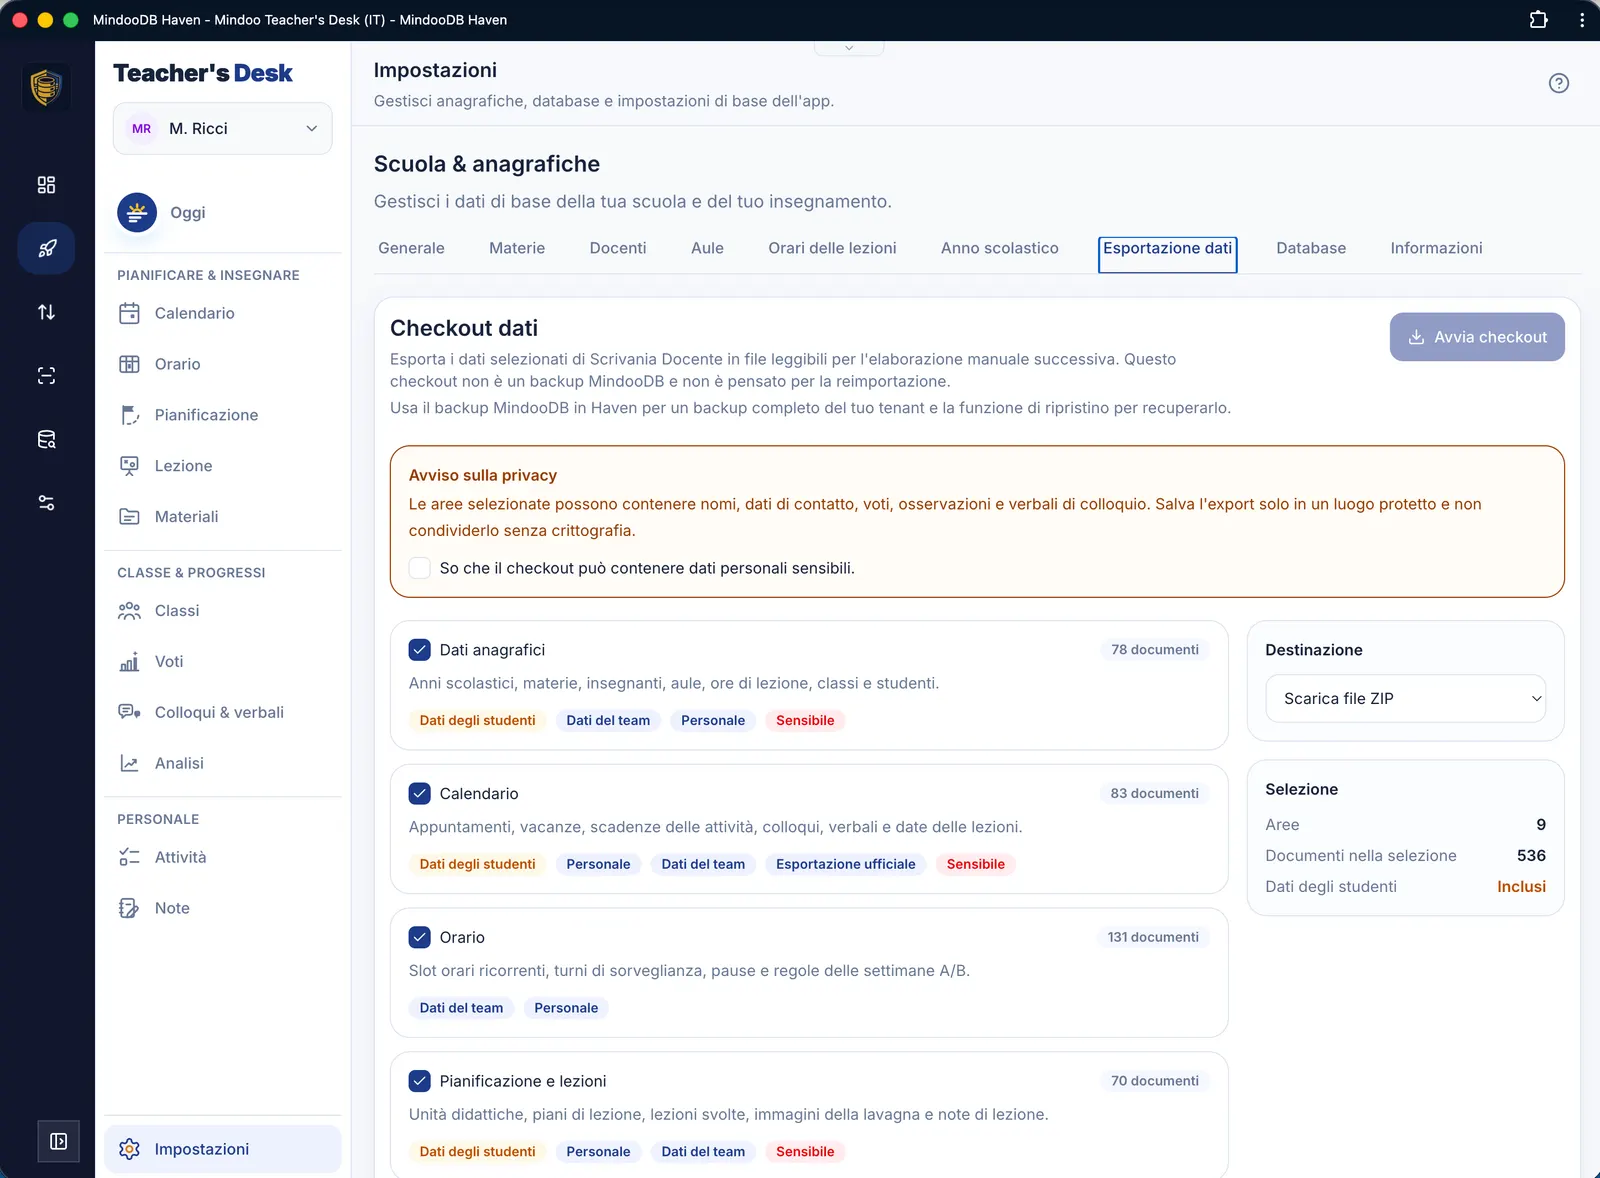Open the M. Ricci account dropdown
Screen dimensions: 1600x1178
(x=222, y=128)
